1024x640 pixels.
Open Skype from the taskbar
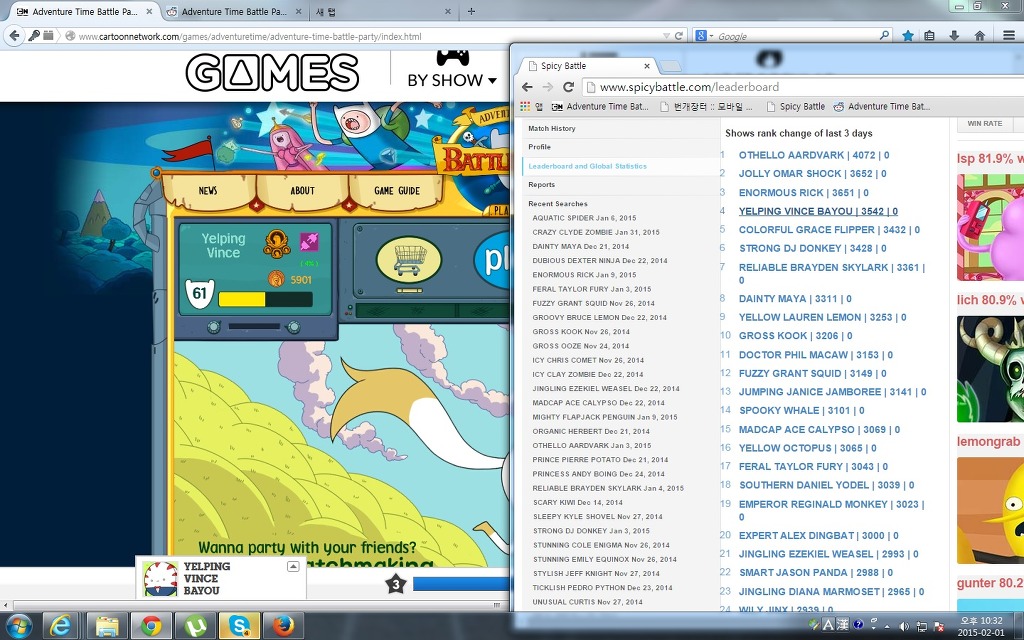240,626
